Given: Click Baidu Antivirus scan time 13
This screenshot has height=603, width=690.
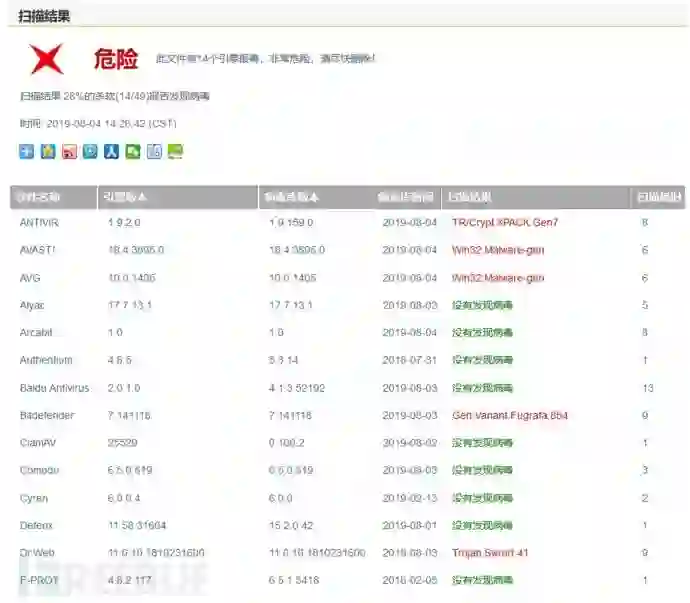Looking at the screenshot, I should pos(648,388).
